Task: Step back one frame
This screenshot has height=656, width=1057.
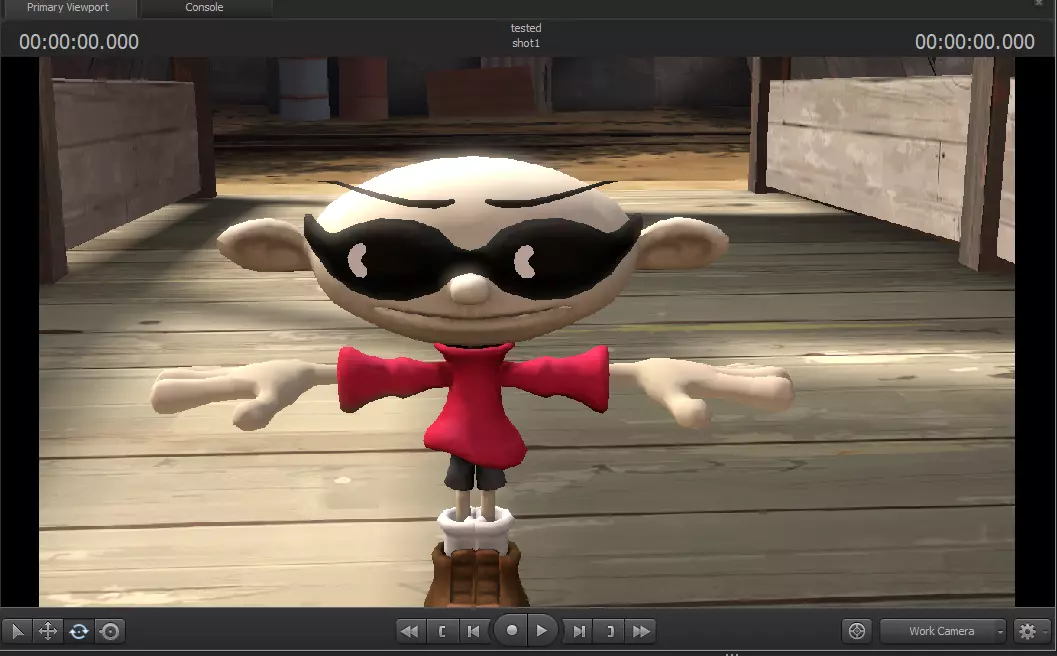Action: click(x=474, y=631)
